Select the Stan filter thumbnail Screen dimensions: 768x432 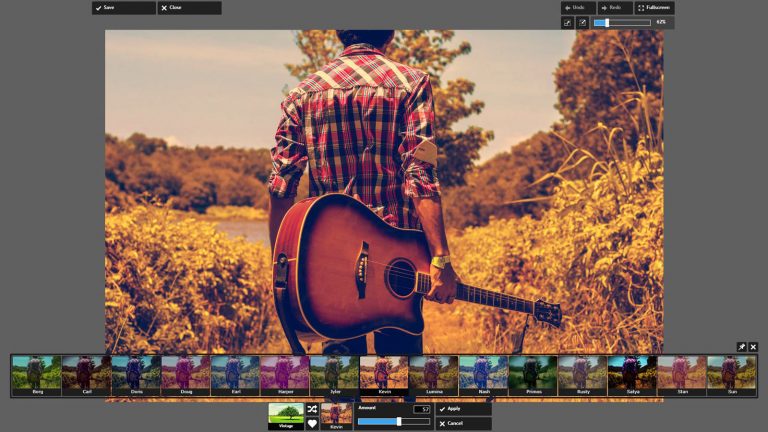pos(682,376)
